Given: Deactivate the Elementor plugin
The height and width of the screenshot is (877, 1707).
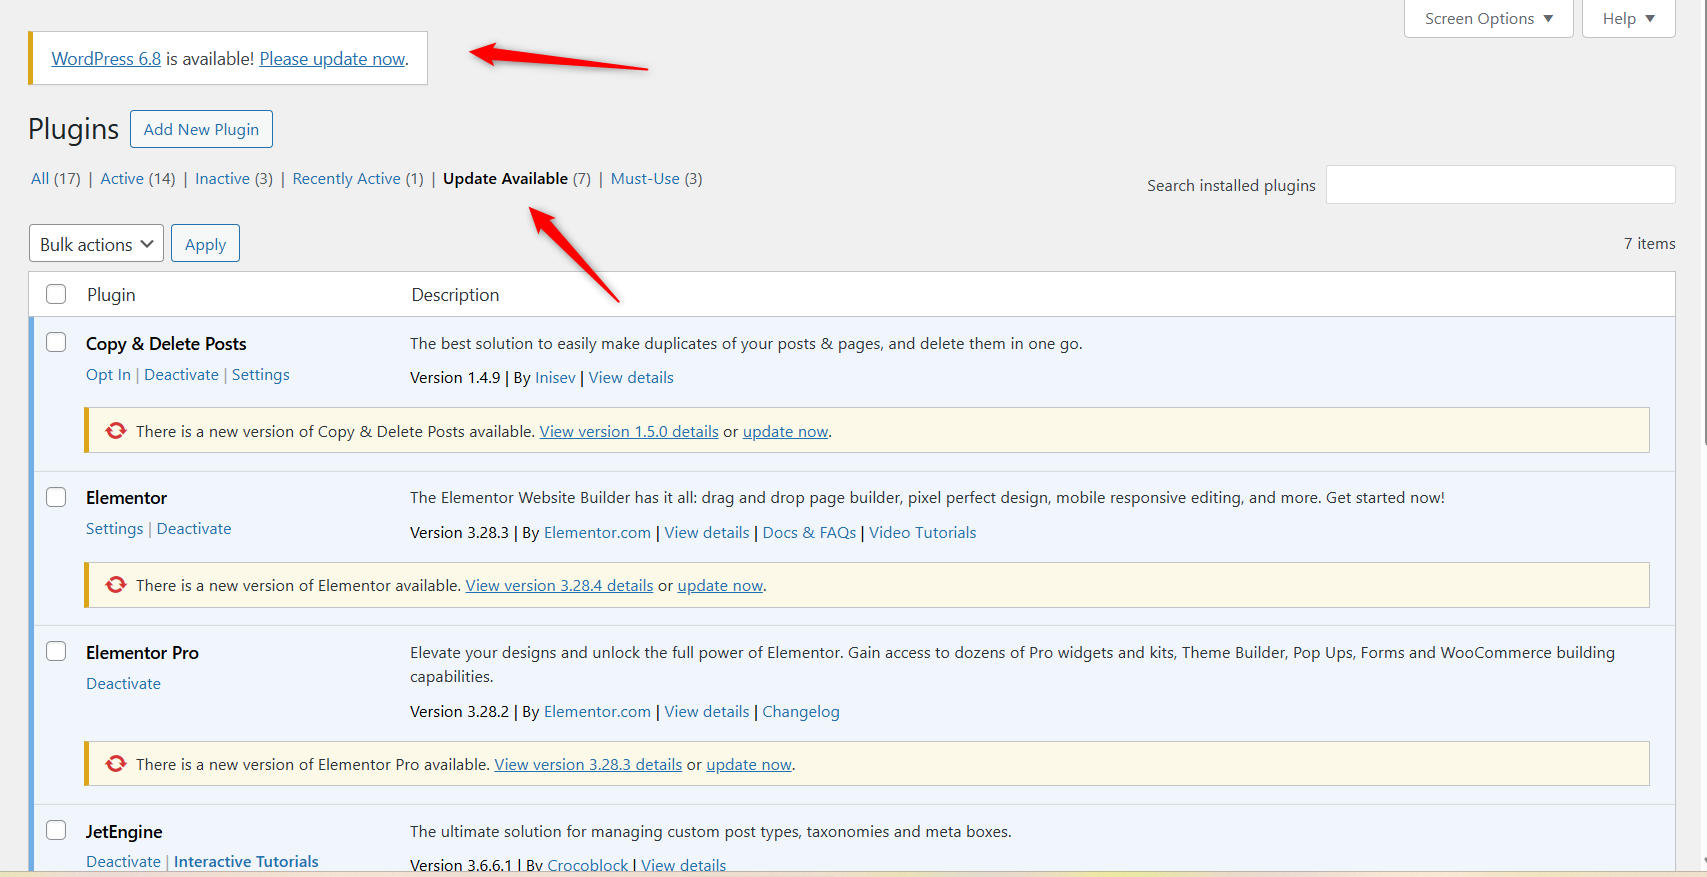Looking at the screenshot, I should click(194, 529).
